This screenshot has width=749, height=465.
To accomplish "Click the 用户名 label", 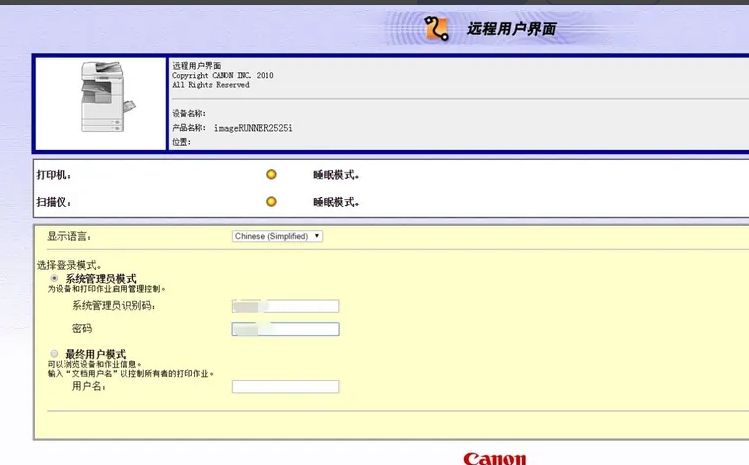I will [88, 386].
